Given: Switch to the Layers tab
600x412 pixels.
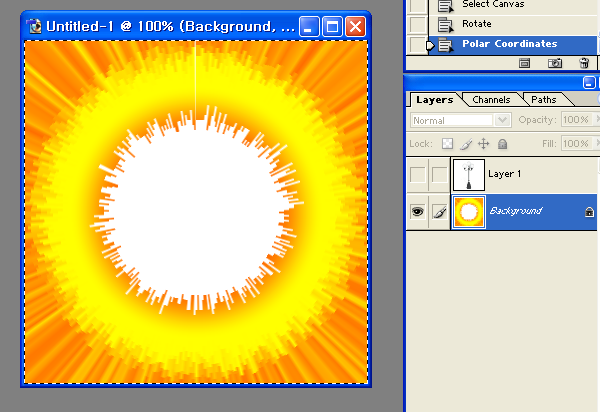Looking at the screenshot, I should point(434,100).
